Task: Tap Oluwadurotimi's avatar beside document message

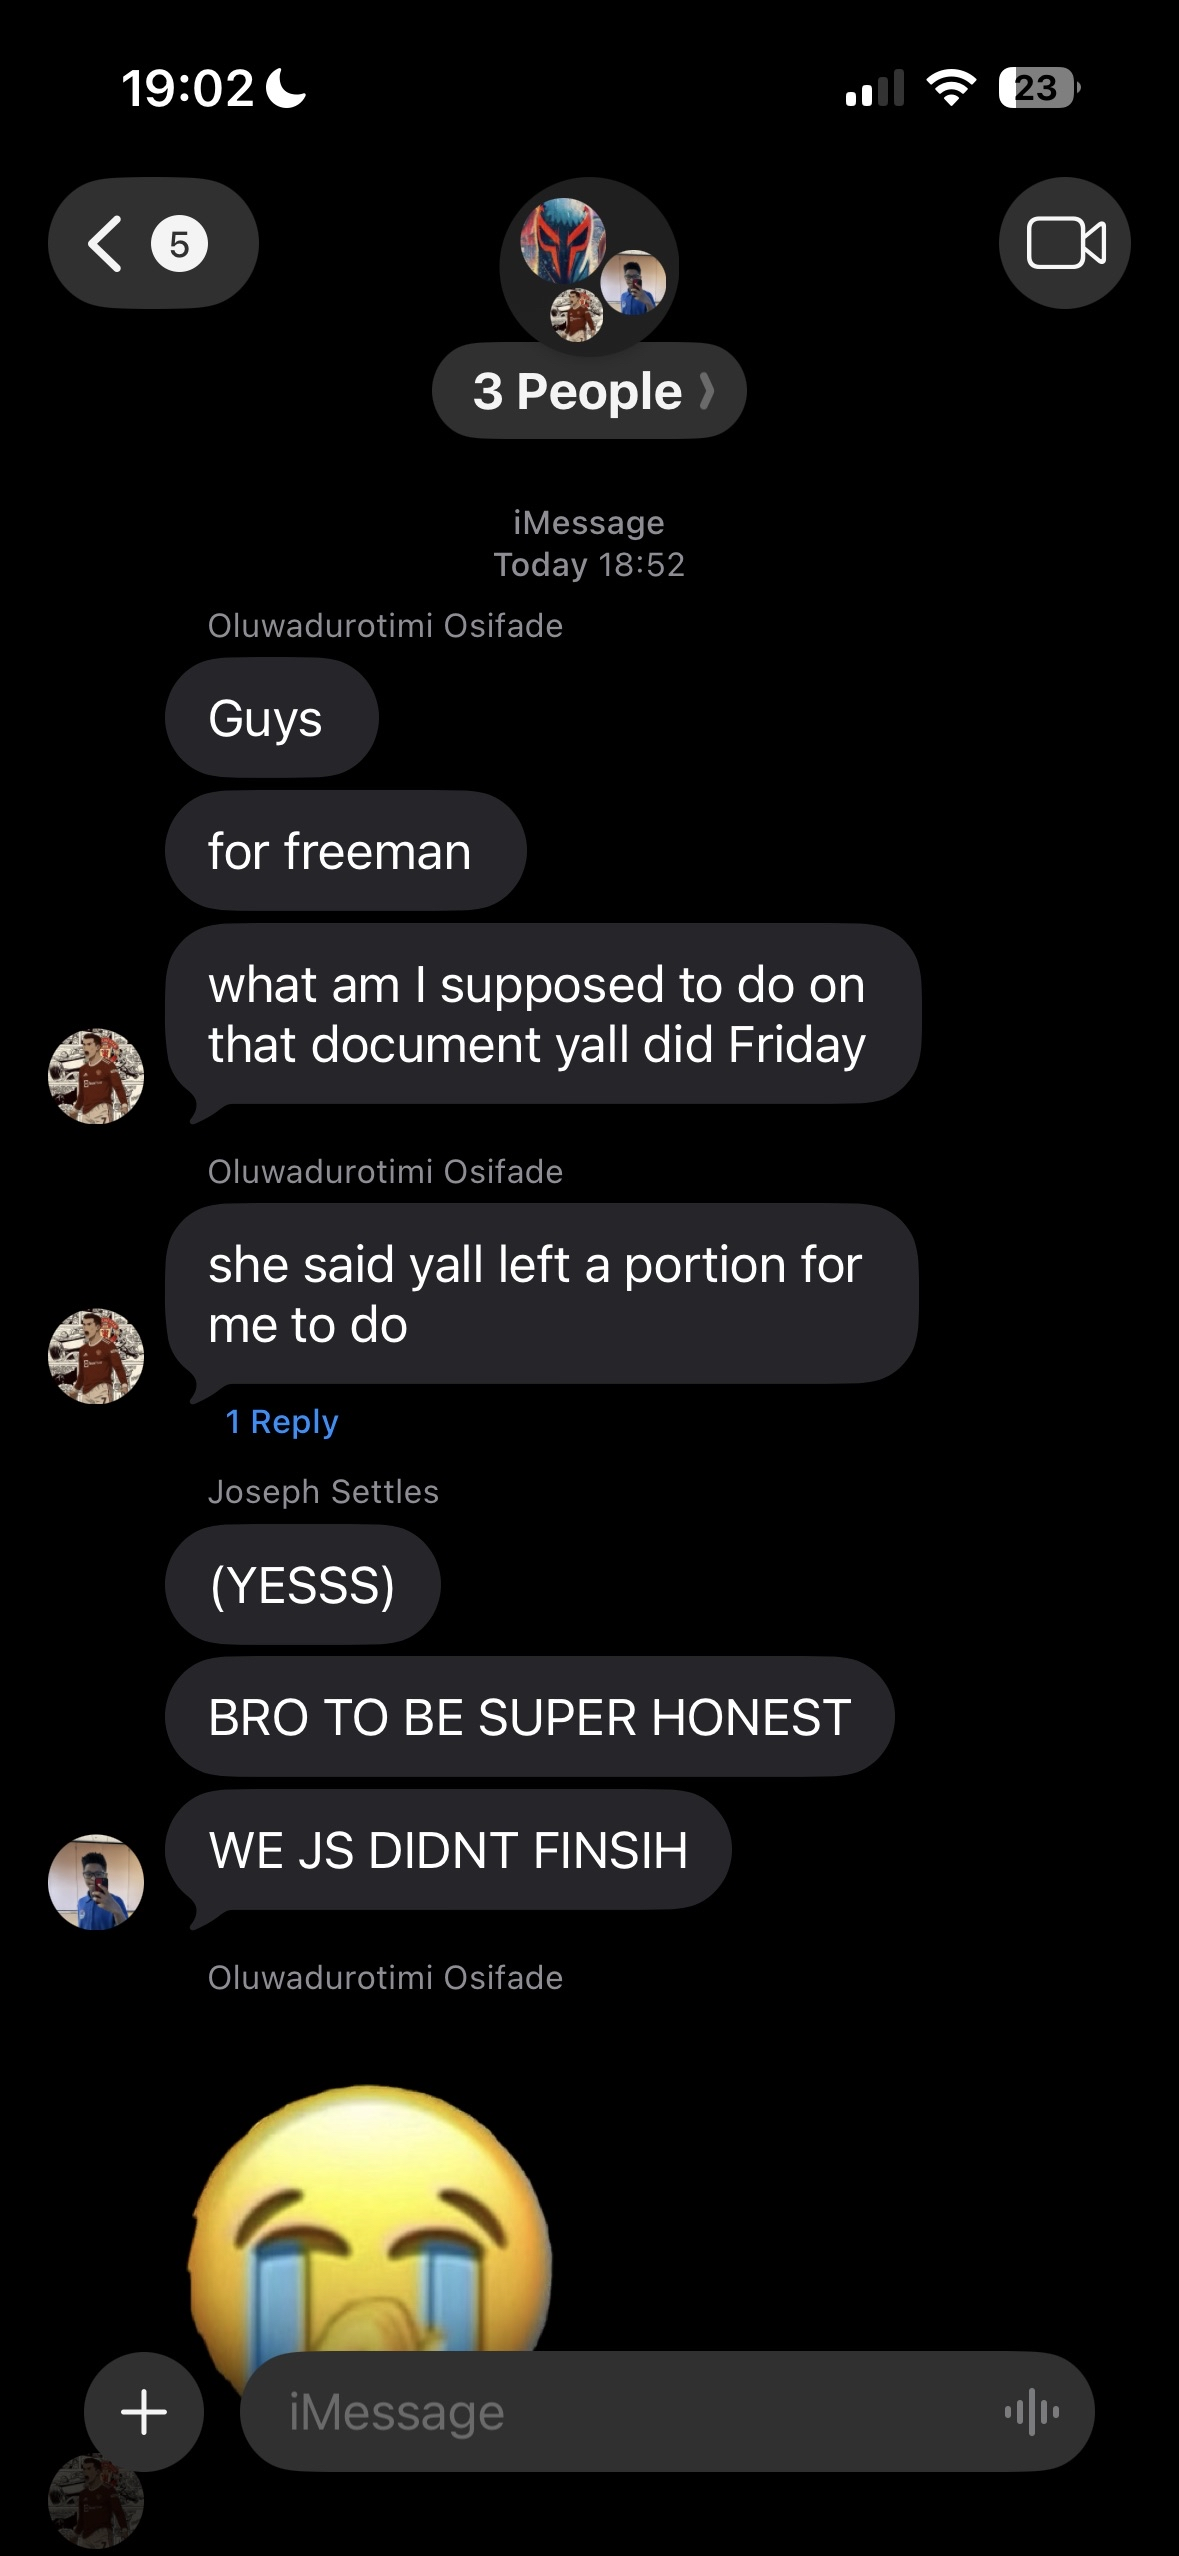Action: tap(96, 1076)
